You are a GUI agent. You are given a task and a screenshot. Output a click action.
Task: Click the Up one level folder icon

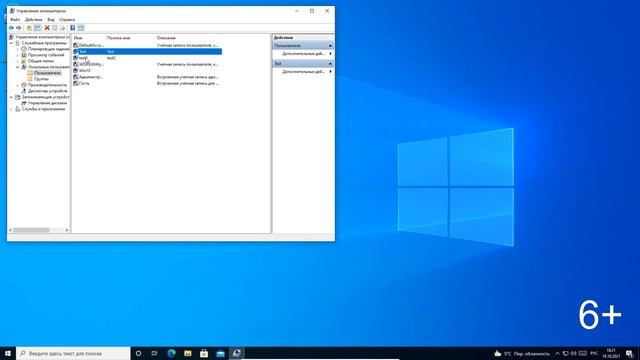point(29,28)
